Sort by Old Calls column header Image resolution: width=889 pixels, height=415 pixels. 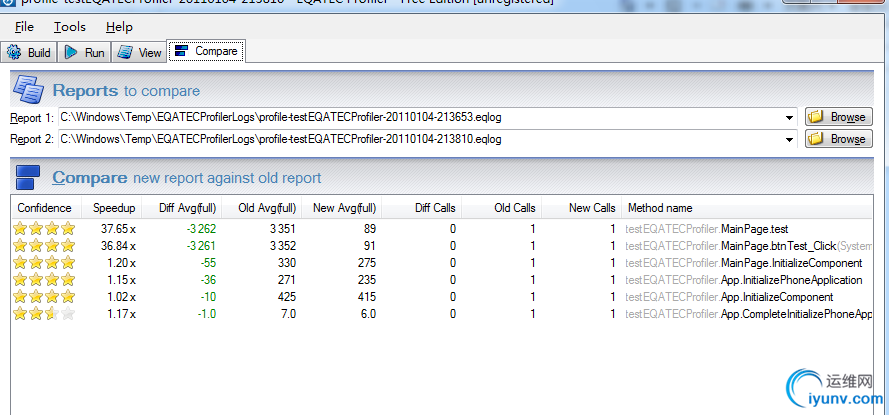(502, 208)
